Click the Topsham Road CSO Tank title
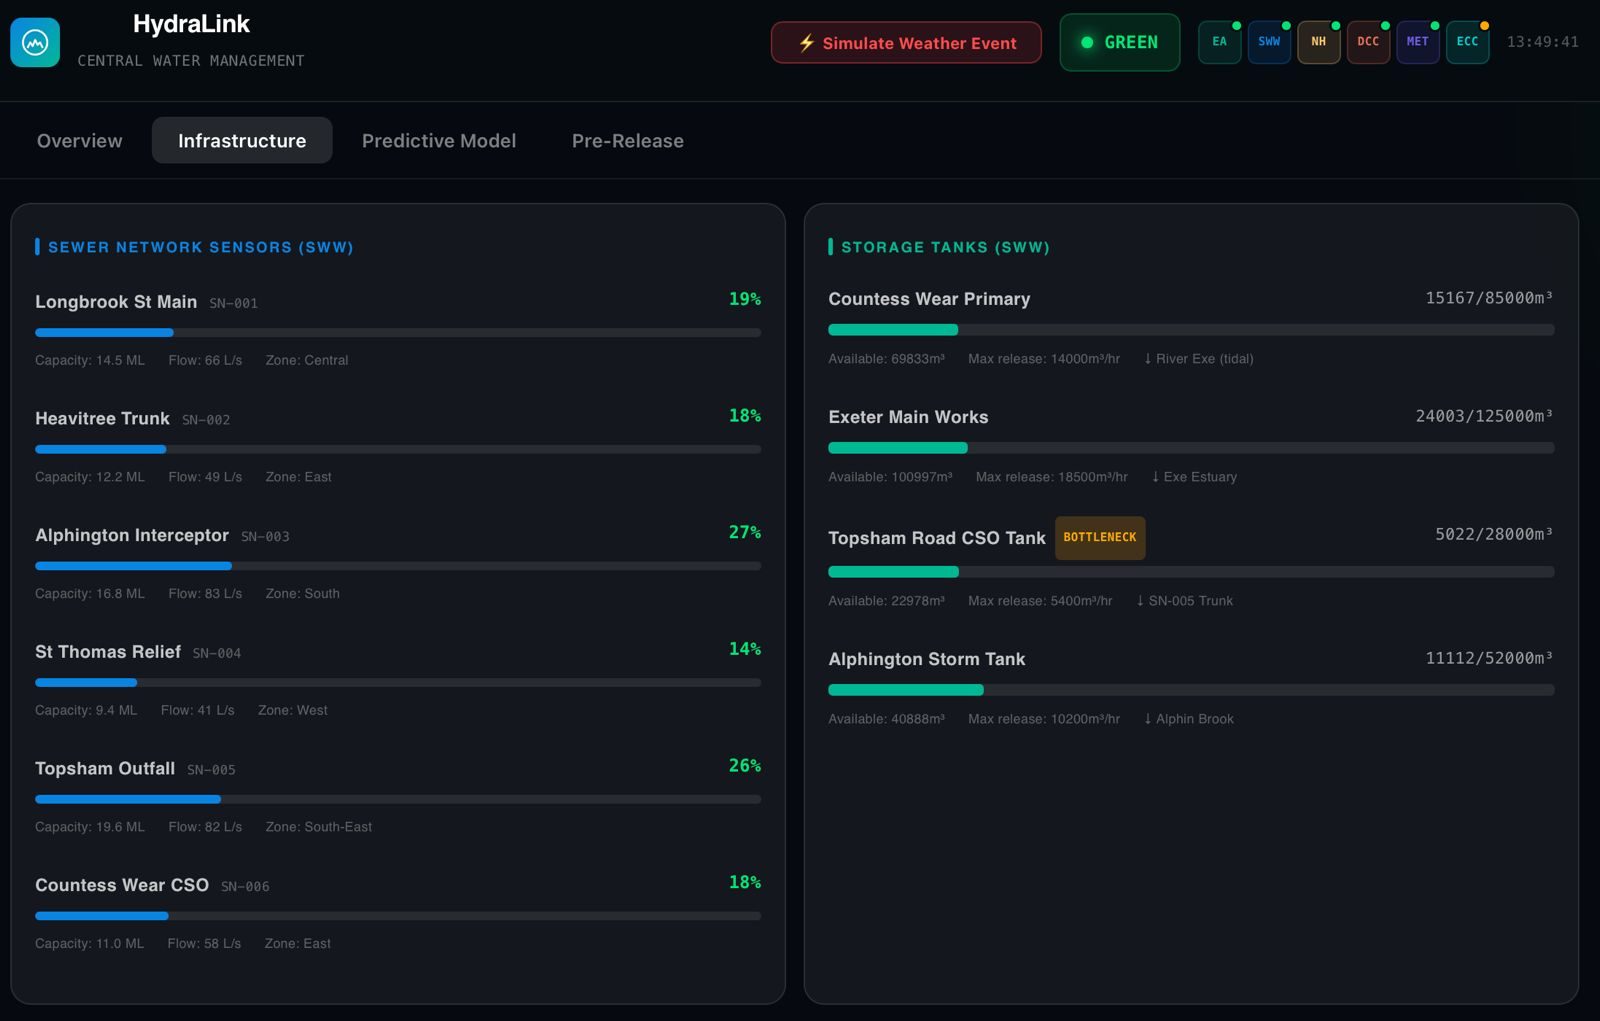The width and height of the screenshot is (1600, 1021). pyautogui.click(x=937, y=538)
